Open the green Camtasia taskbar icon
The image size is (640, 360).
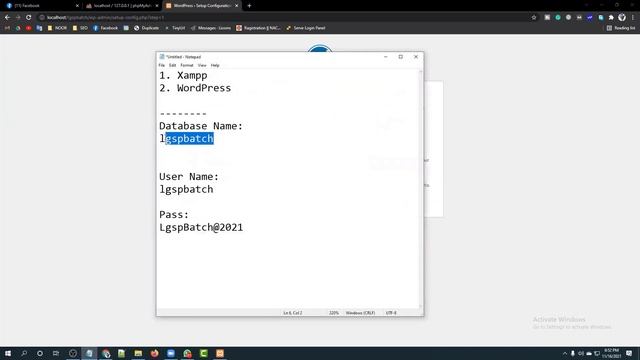pos(204,353)
